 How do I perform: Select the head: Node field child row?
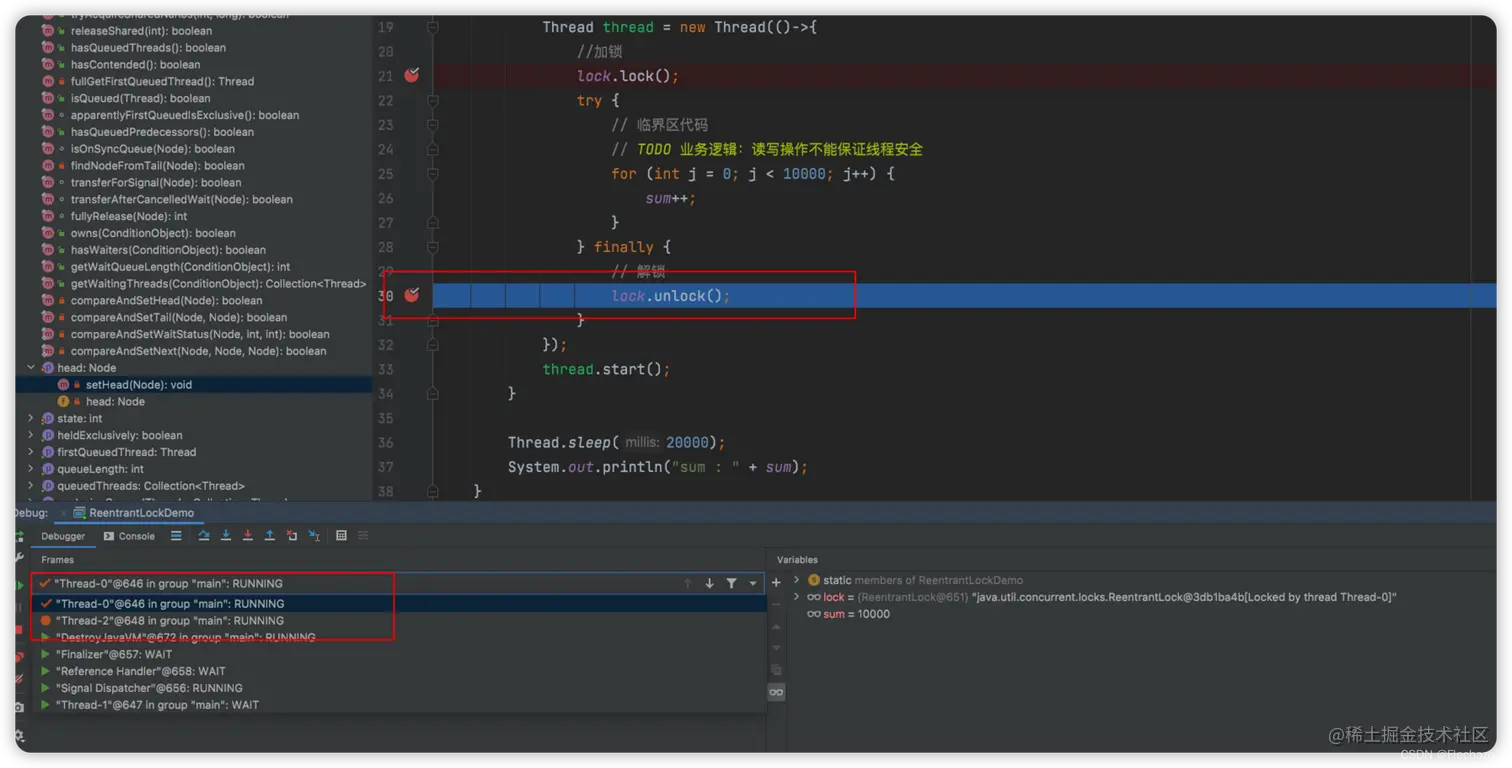(x=115, y=402)
